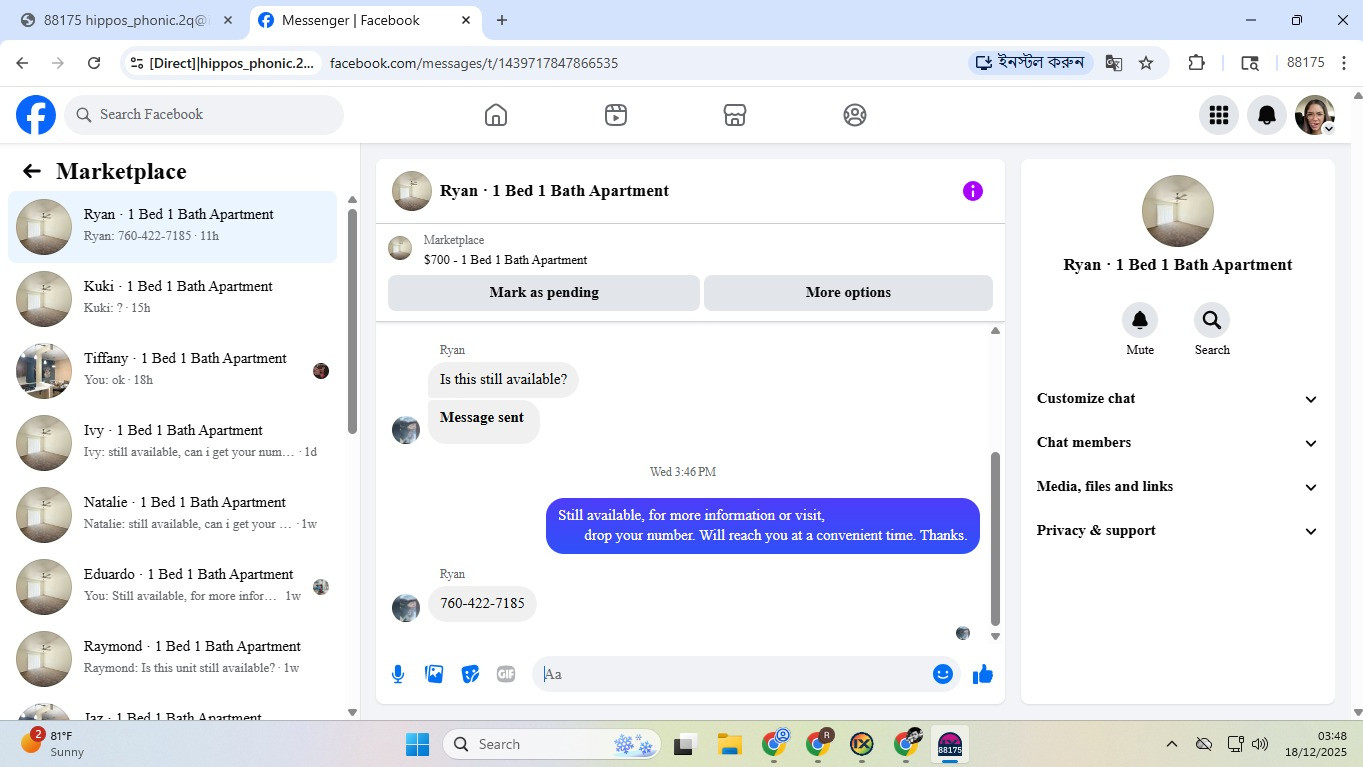
Task: Attach a photo or file to the message
Action: pyautogui.click(x=434, y=674)
